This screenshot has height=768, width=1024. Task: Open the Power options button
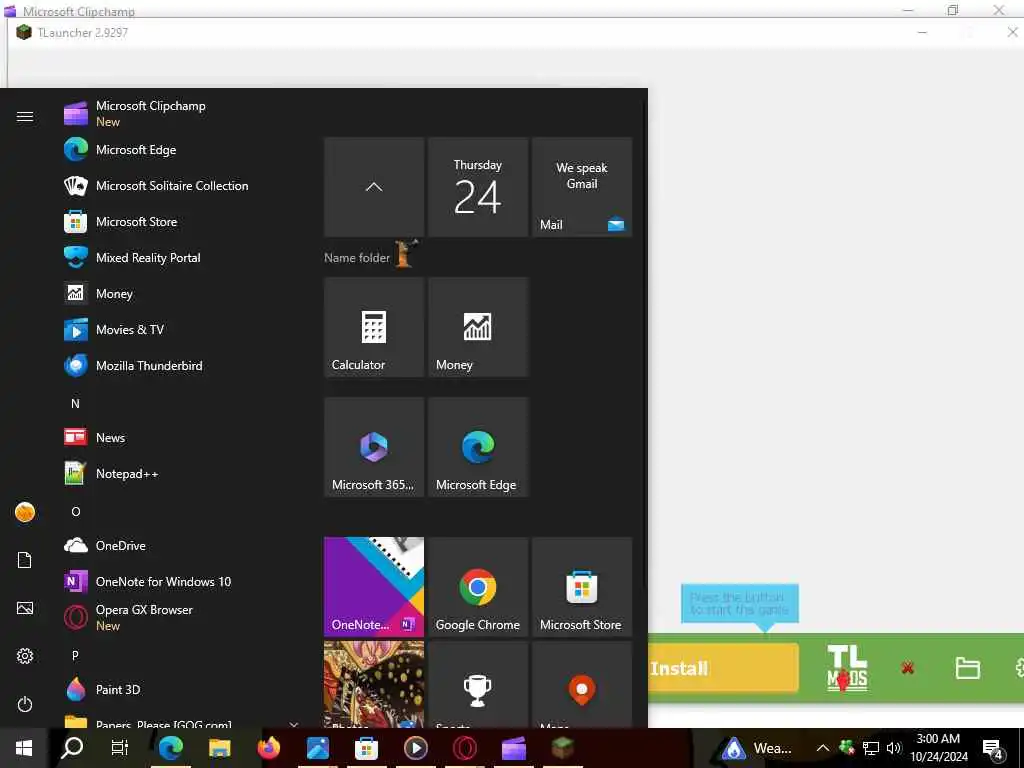click(x=25, y=704)
